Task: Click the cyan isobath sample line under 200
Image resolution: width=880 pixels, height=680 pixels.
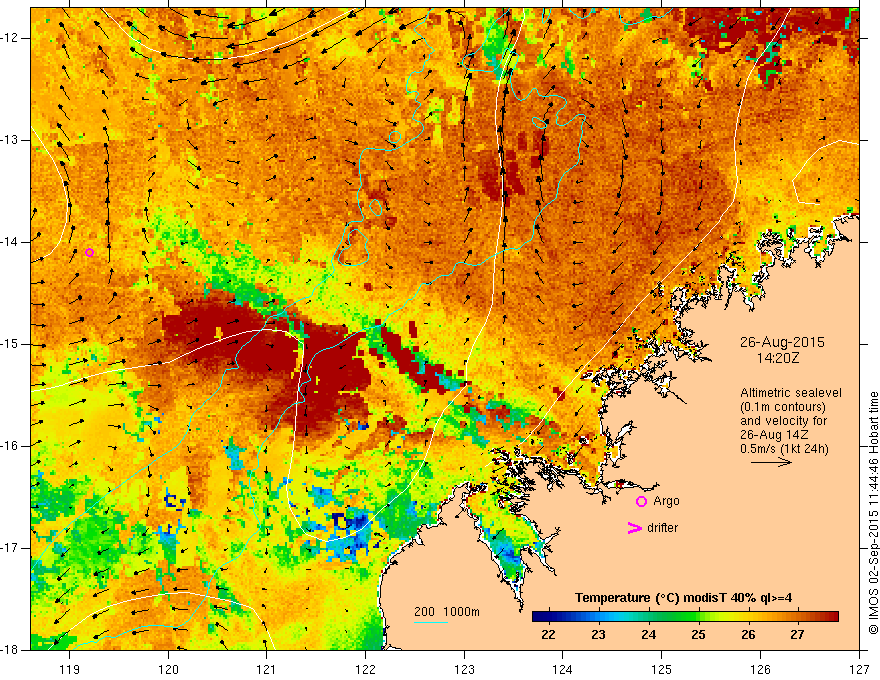Action: tap(430, 622)
